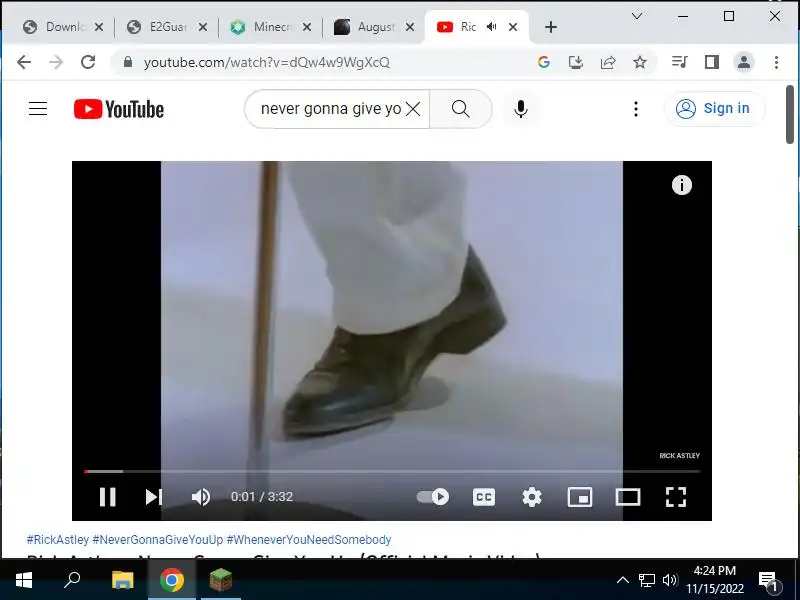
Task: Activate miniplayer mode
Action: pyautogui.click(x=580, y=497)
